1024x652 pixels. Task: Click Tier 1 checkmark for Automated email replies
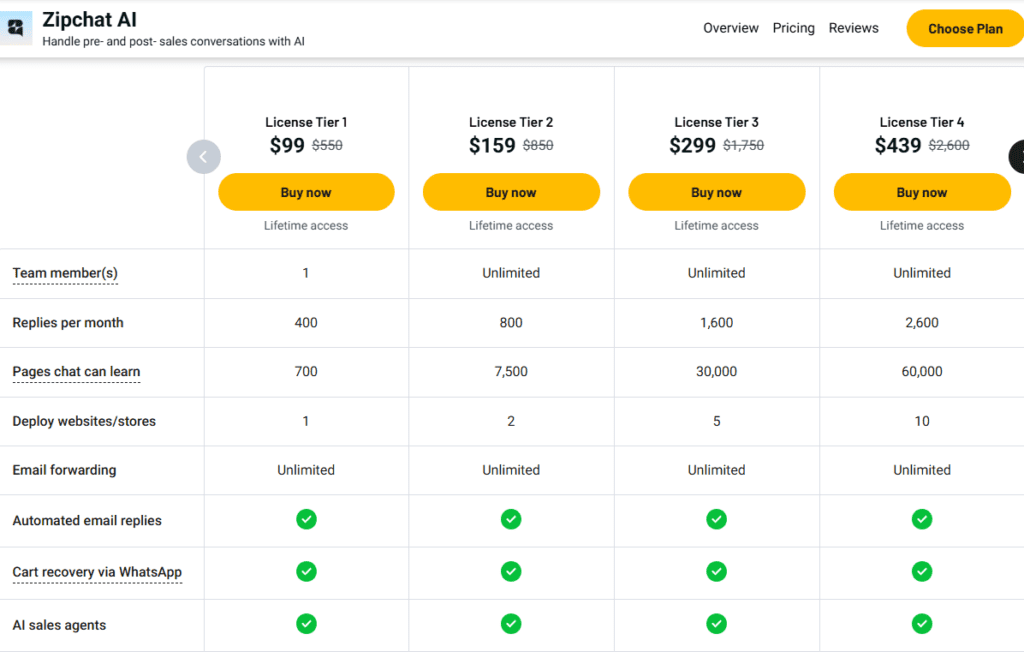tap(306, 520)
